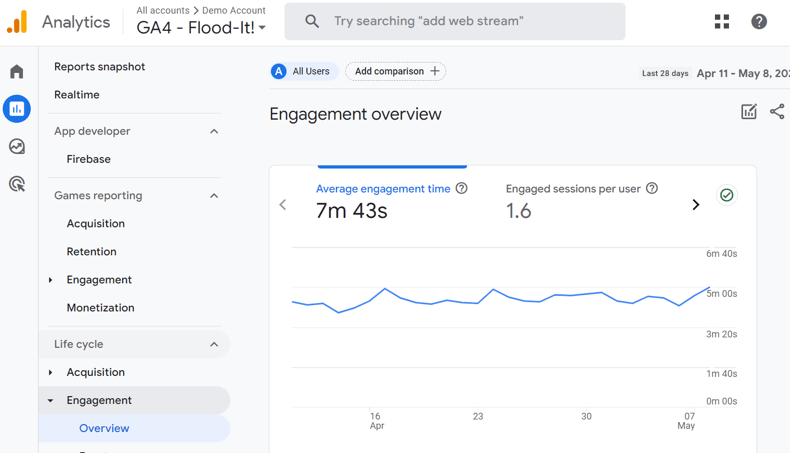790x453 pixels.
Task: Collapse the Life cycle section
Action: pos(214,344)
